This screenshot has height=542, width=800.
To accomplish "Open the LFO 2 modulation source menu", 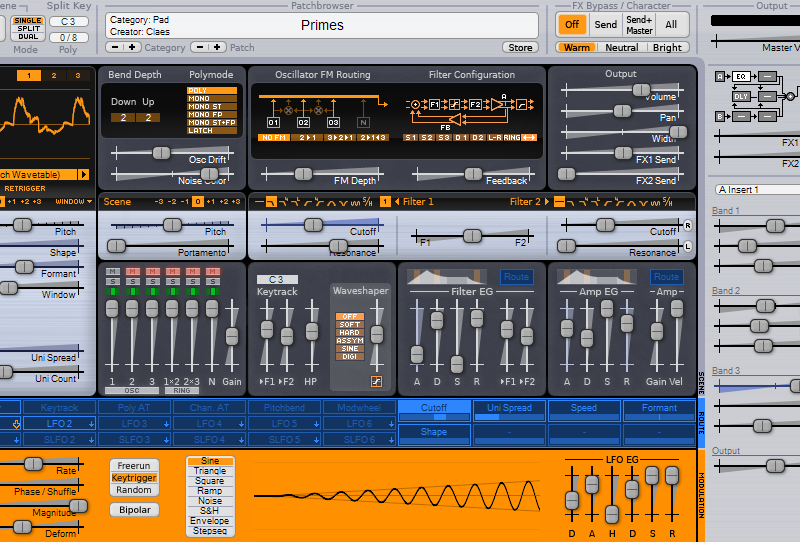I will point(61,424).
